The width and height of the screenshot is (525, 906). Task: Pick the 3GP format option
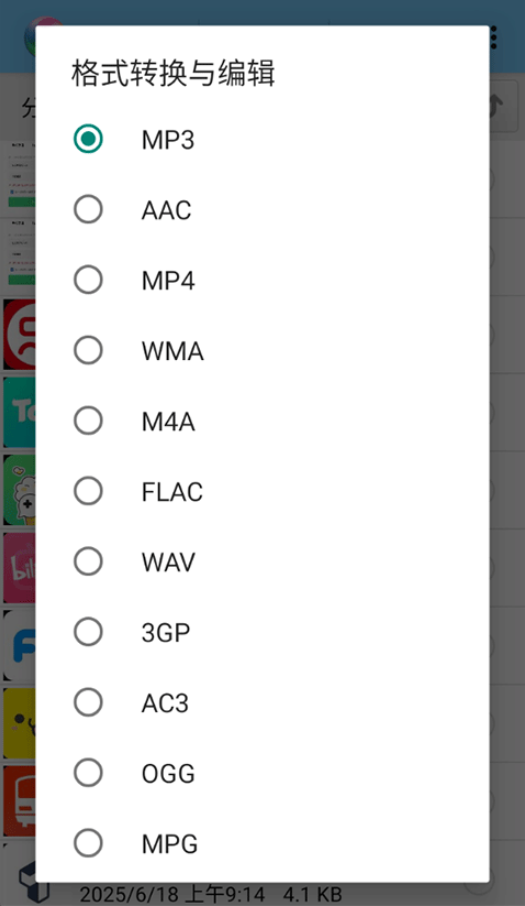88,632
